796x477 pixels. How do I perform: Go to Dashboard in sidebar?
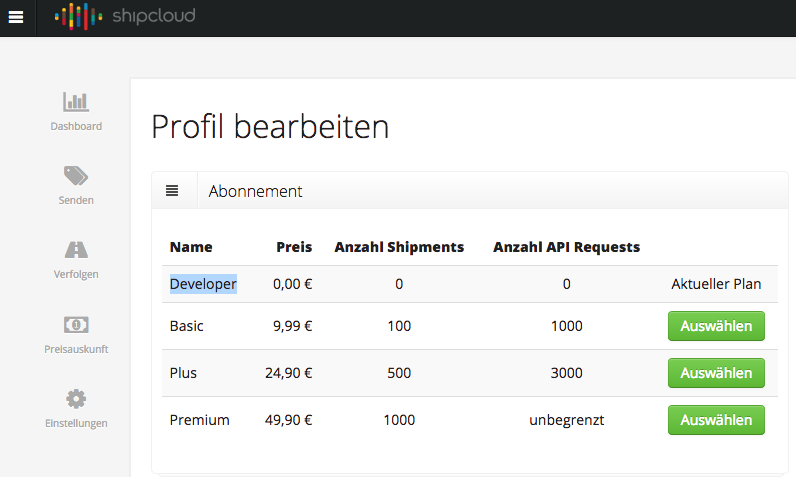click(x=76, y=127)
